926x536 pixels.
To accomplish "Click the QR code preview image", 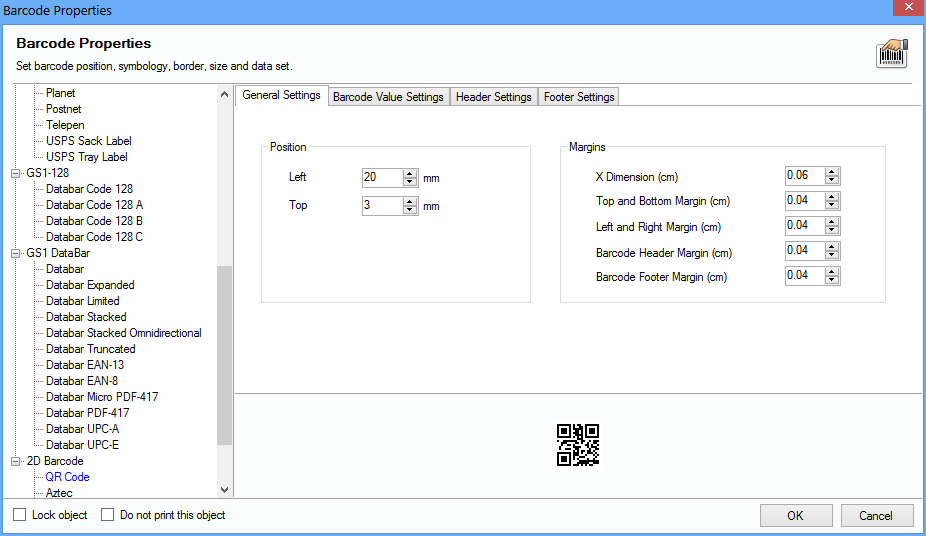I will pos(578,445).
